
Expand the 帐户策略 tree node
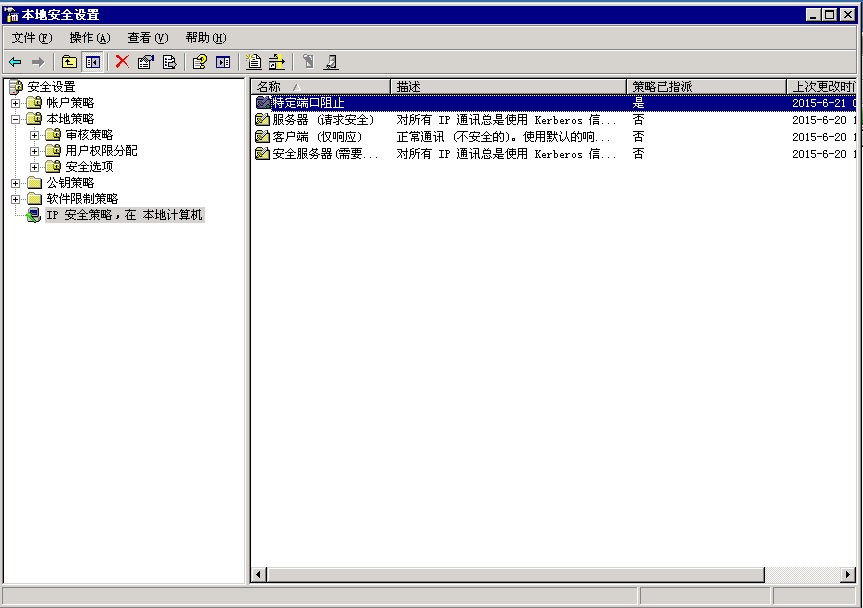coord(16,103)
